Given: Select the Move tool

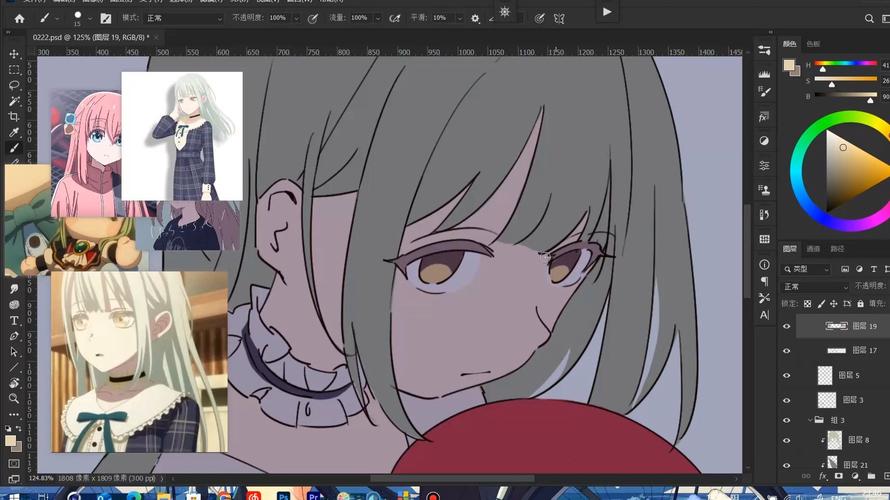Looking at the screenshot, I should coord(14,54).
